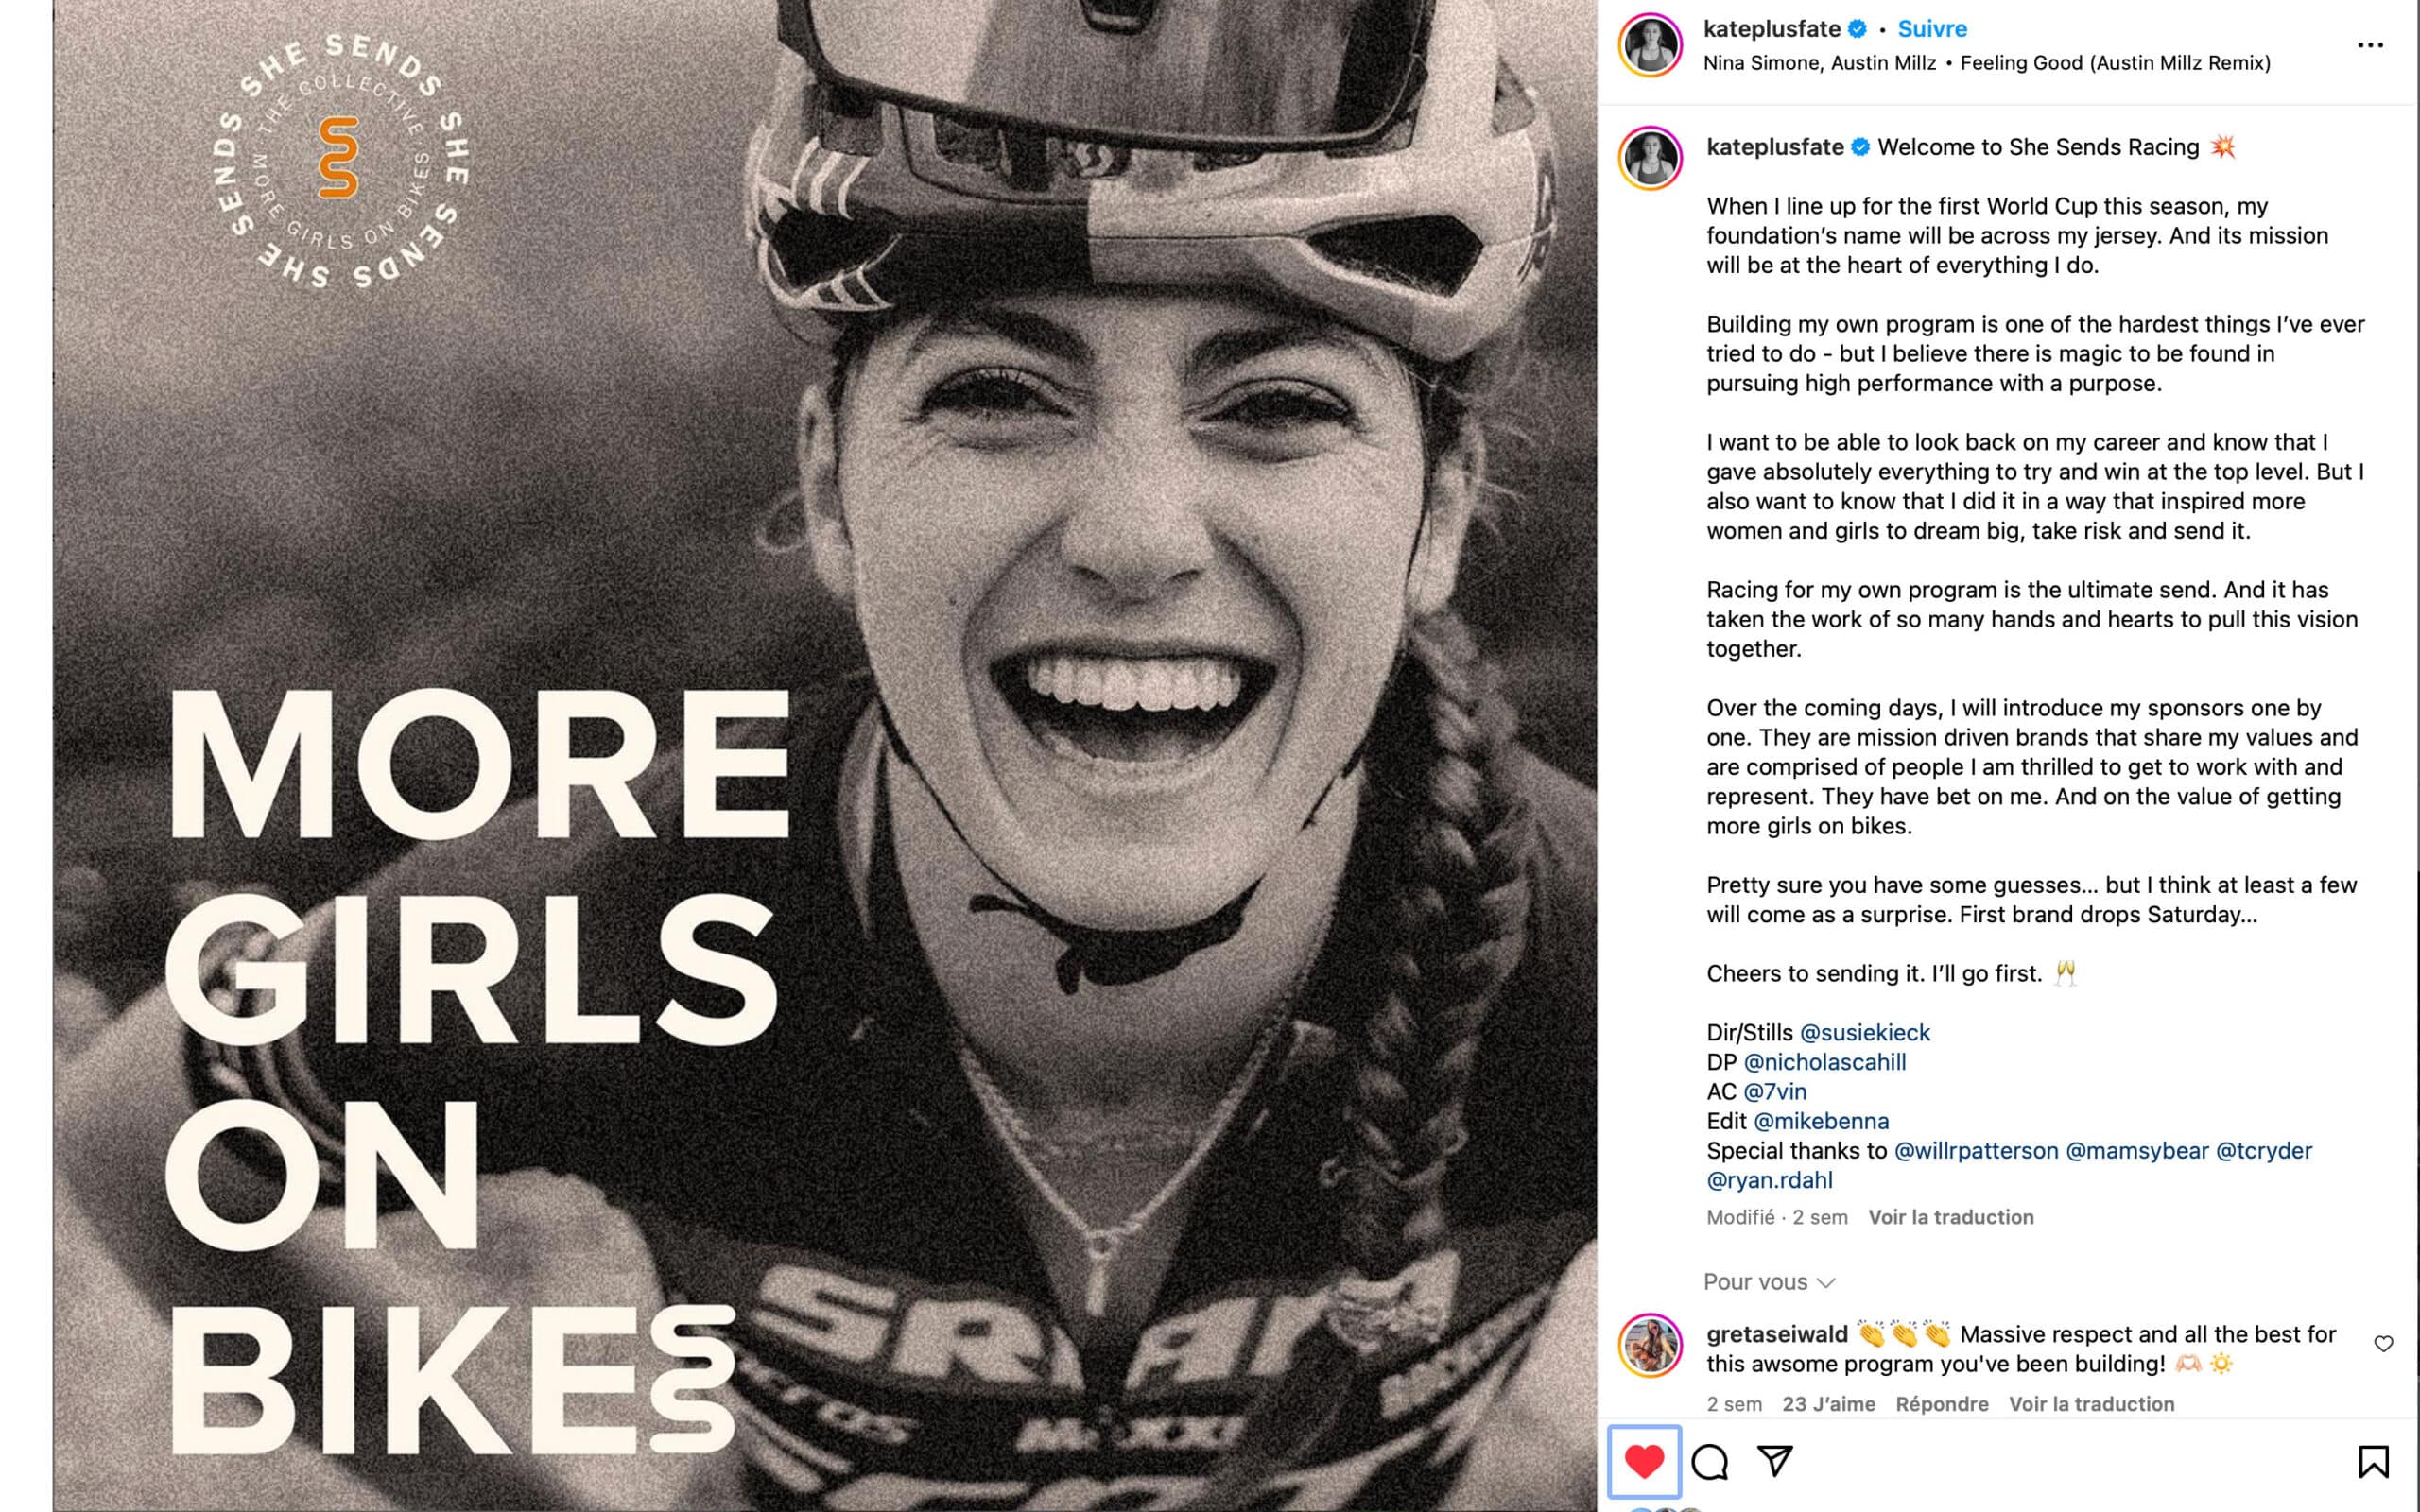Visit the @mikebenna profile link
This screenshot has height=1512, width=2420.
tap(1821, 1121)
